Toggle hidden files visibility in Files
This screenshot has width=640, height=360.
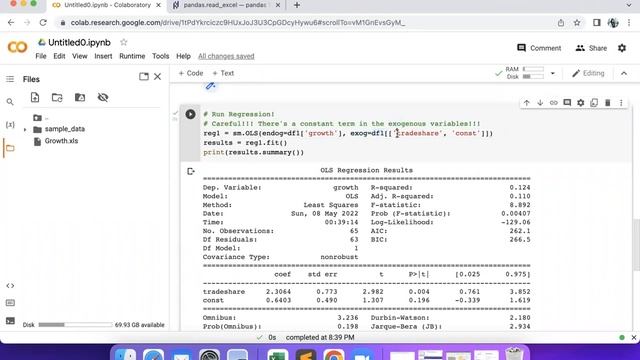(103, 97)
